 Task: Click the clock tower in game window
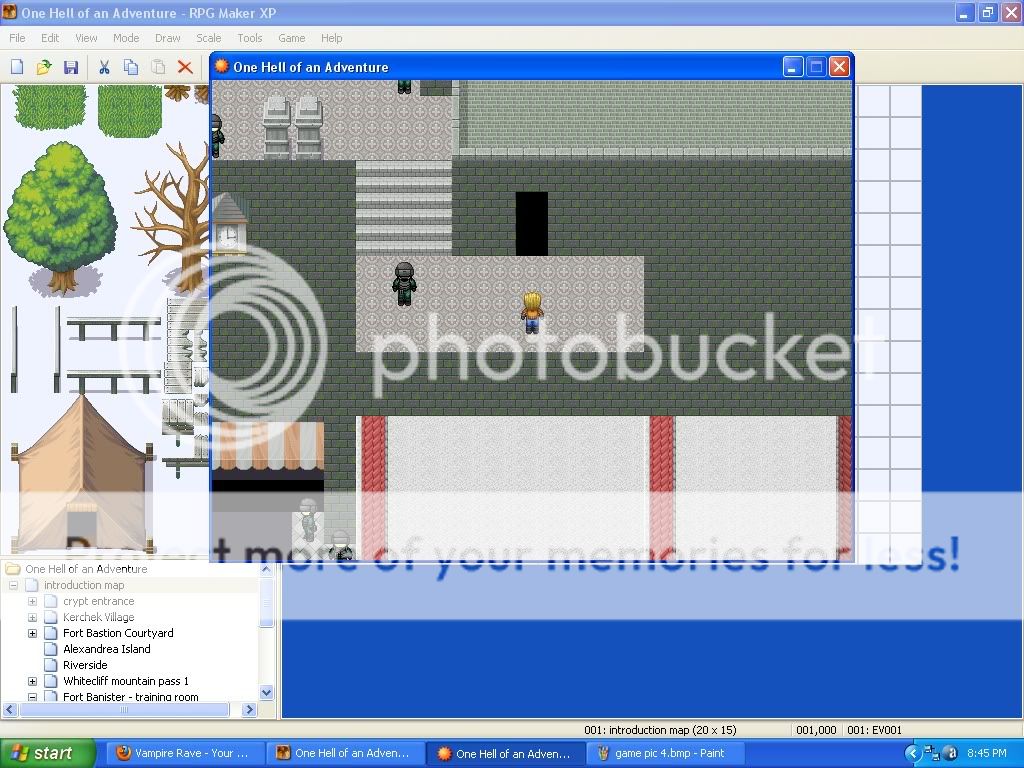point(229,224)
